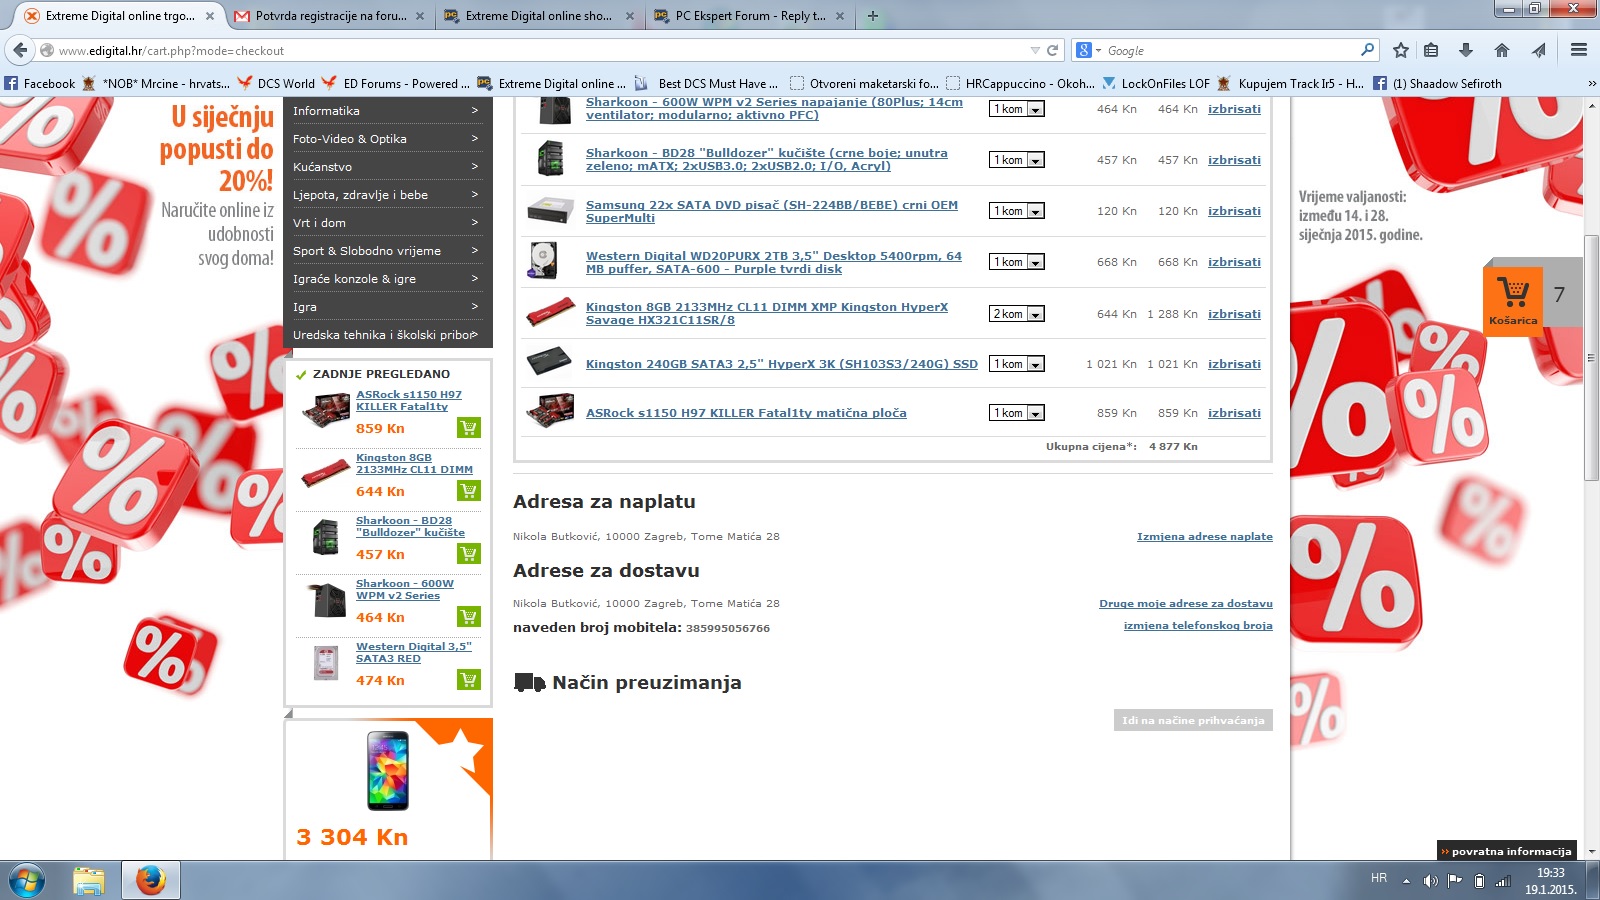
Task: Add Sharkoon 600W 464 Kn item to cart
Action: click(x=468, y=617)
